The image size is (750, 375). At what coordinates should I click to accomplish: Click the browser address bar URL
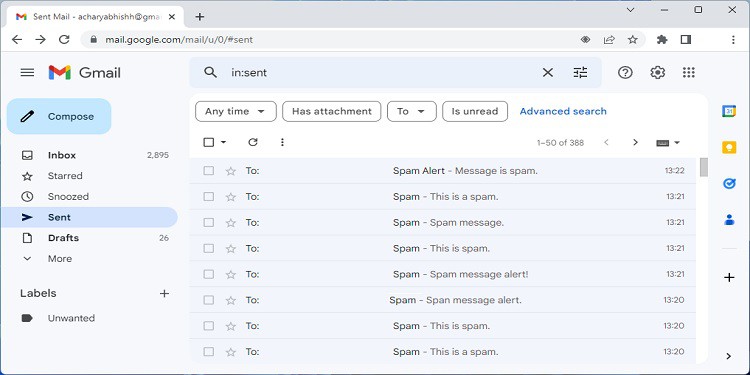pos(179,40)
